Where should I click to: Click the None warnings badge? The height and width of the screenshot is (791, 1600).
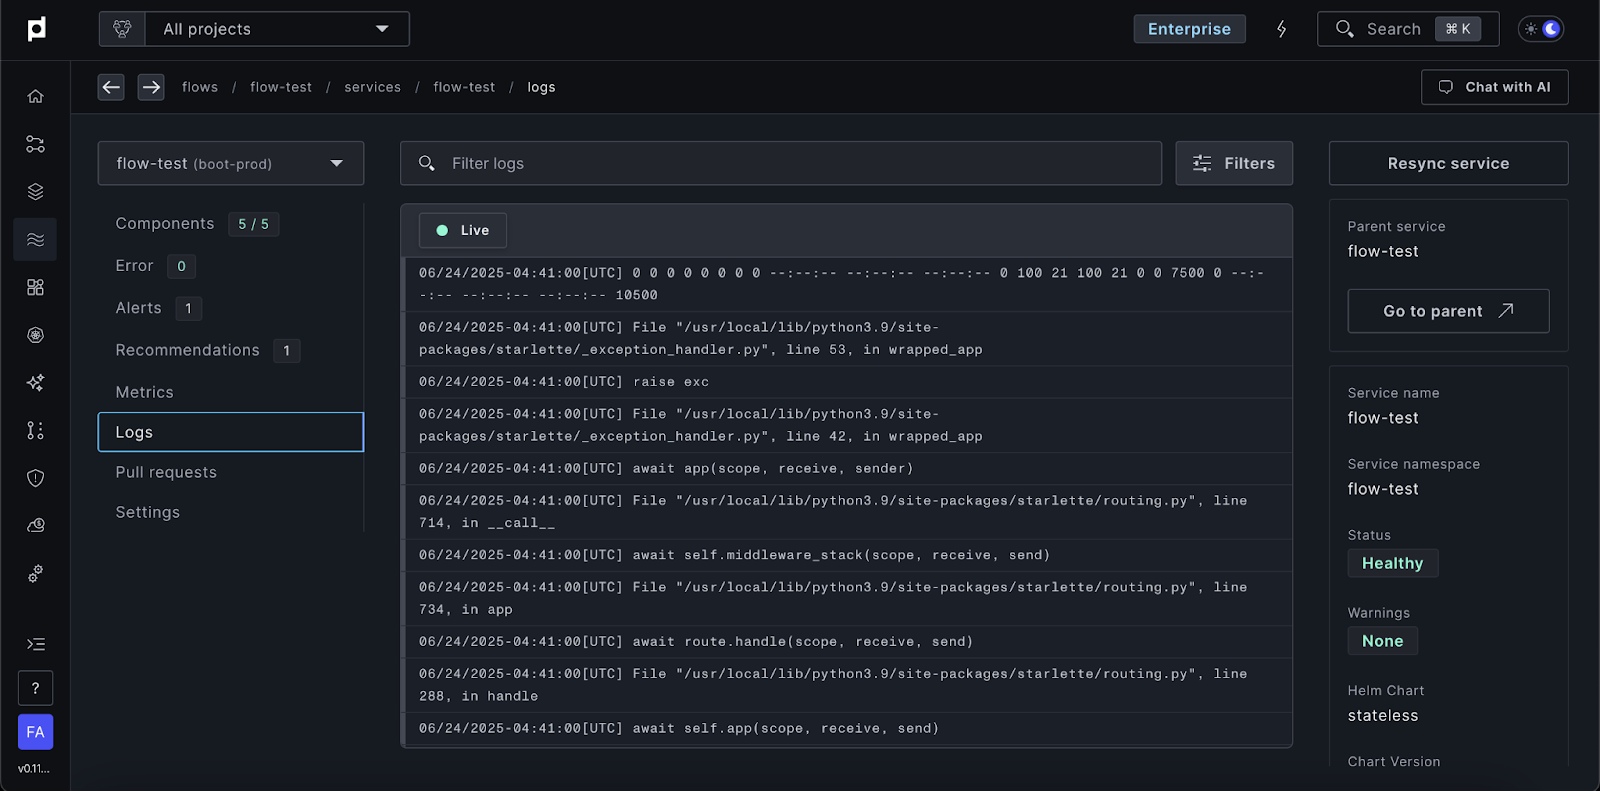1382,641
